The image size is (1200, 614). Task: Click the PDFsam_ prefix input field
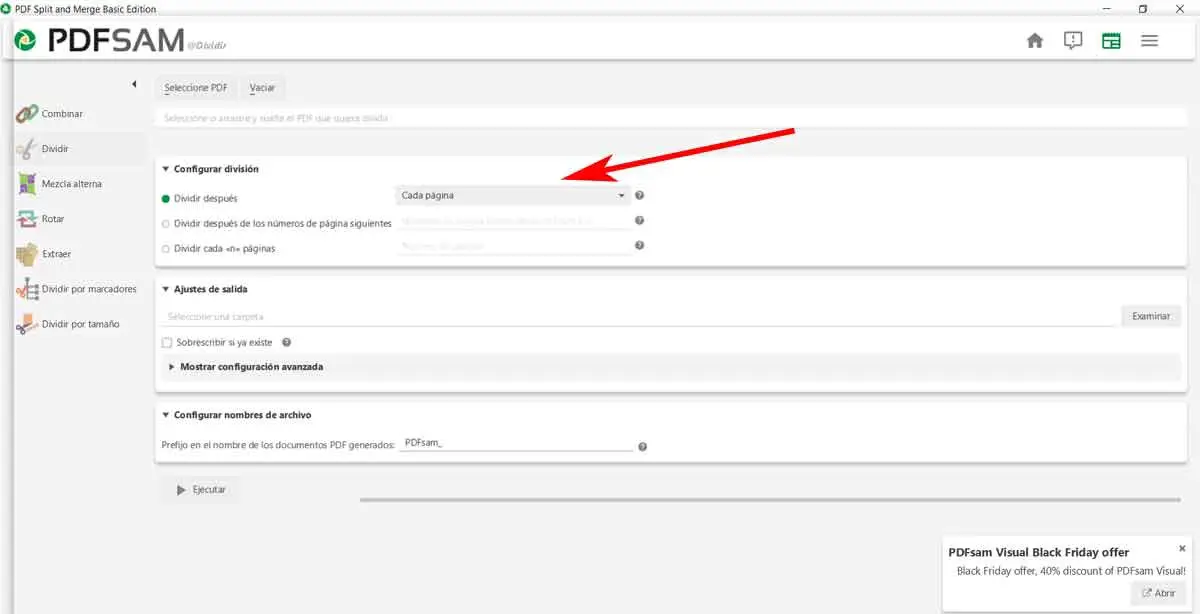pos(516,442)
